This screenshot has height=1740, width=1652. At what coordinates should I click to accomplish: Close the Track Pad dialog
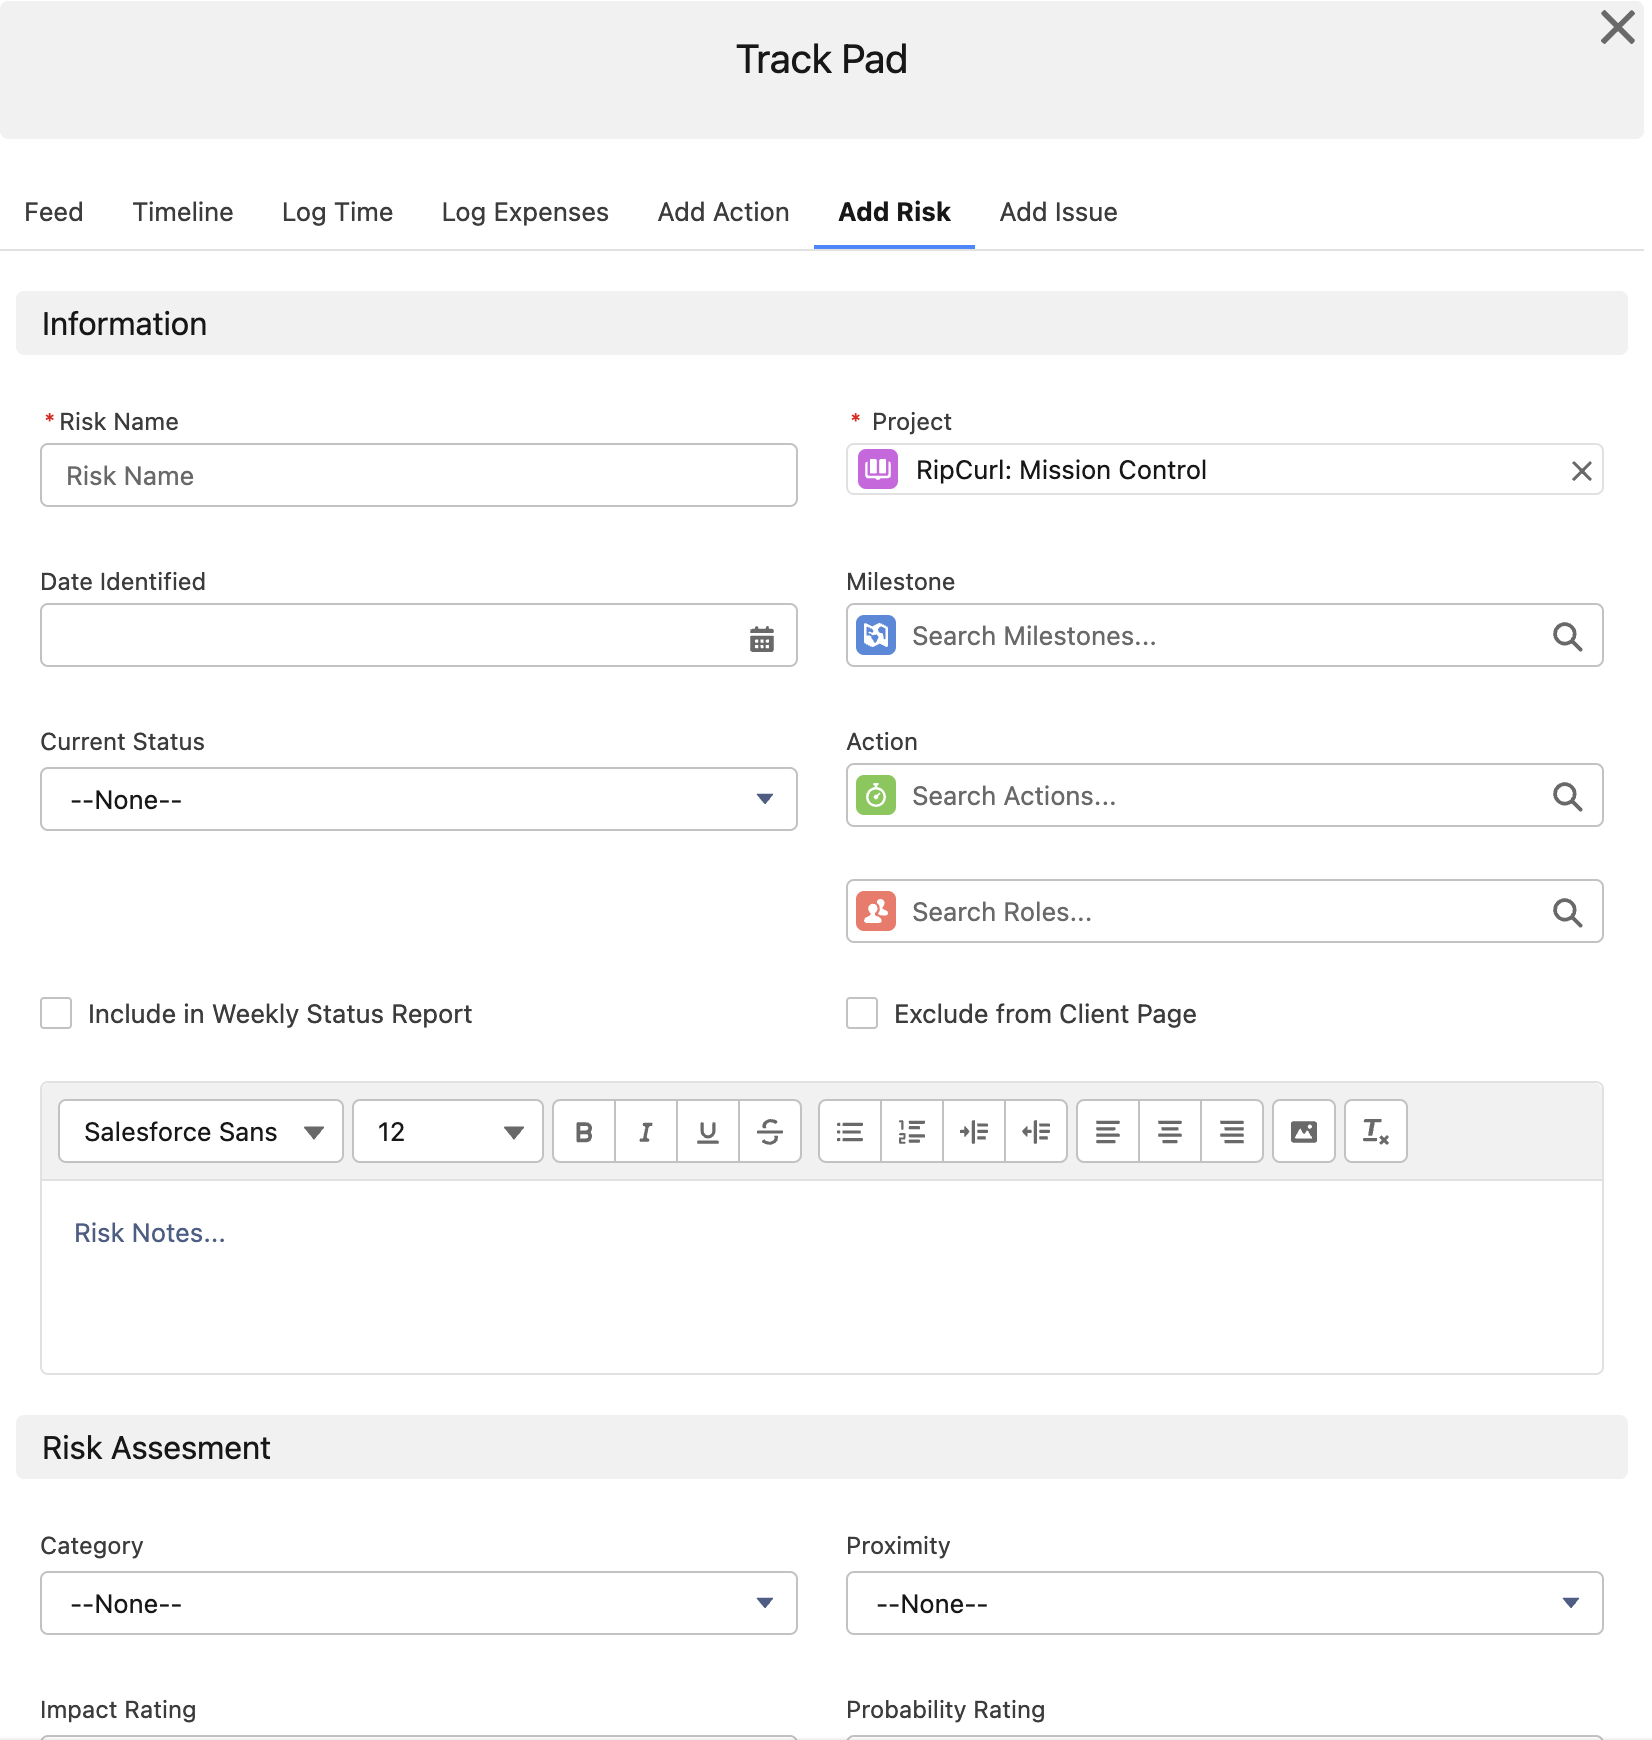pos(1617,28)
